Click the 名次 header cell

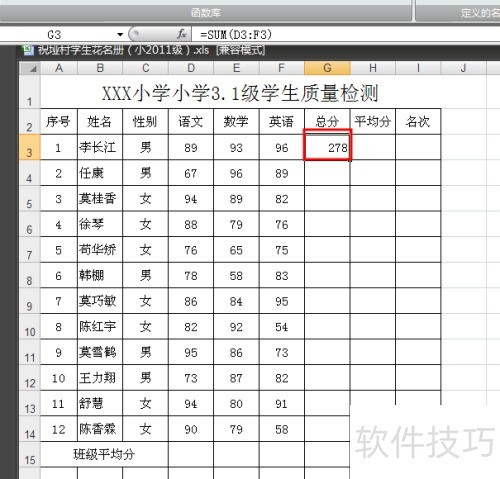[x=418, y=121]
